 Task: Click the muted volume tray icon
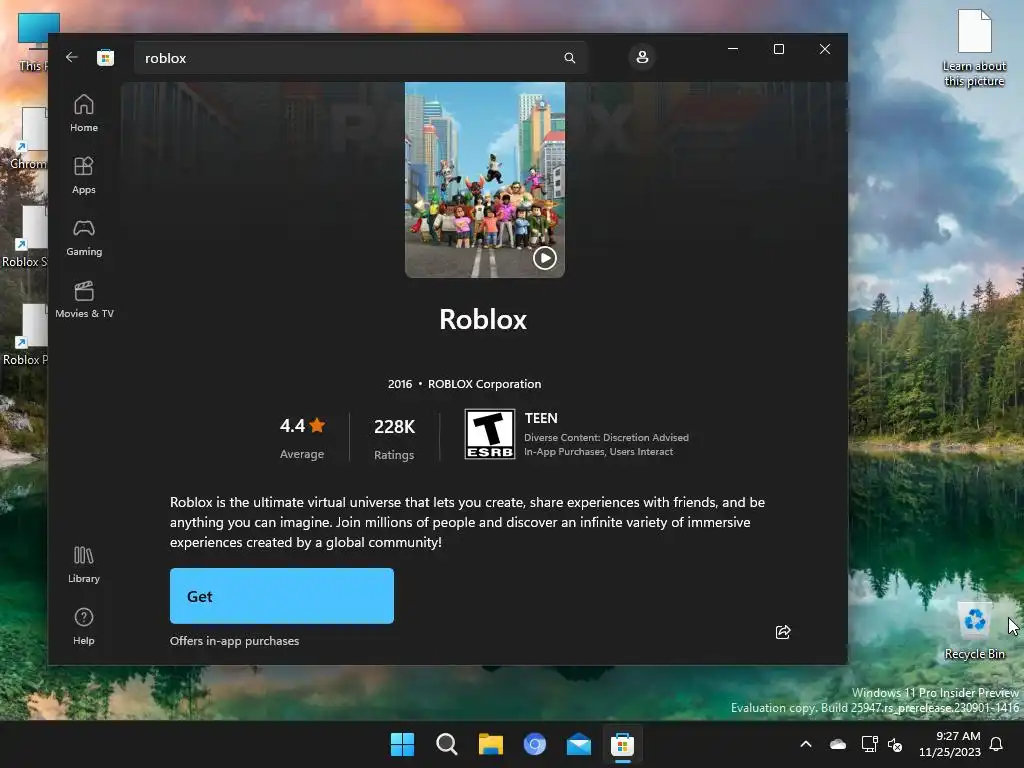click(895, 744)
